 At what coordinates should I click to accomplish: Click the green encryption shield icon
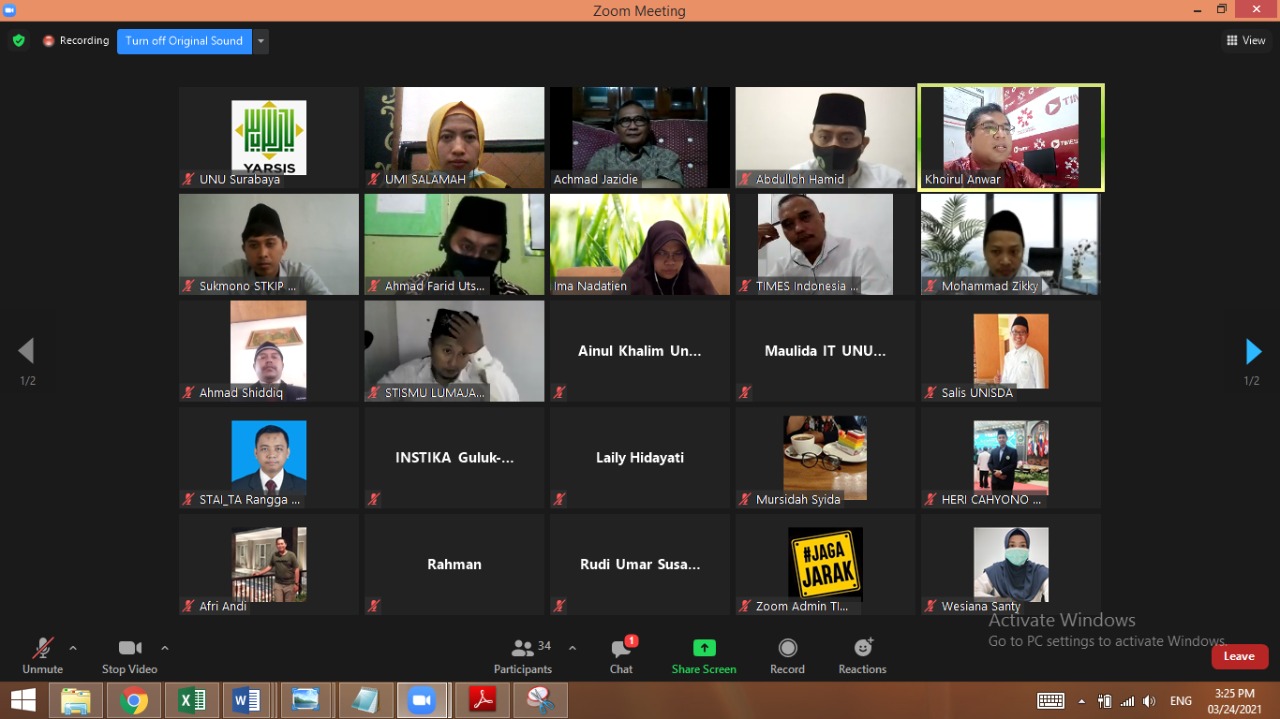coord(18,41)
